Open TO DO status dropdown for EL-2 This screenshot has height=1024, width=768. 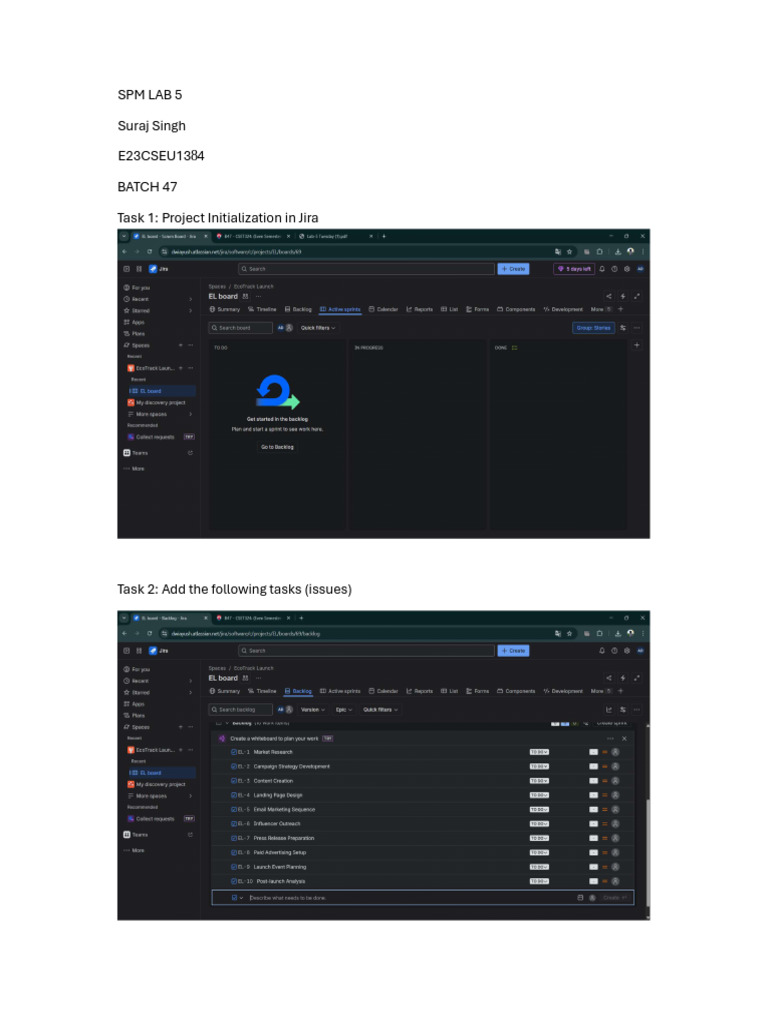click(539, 767)
